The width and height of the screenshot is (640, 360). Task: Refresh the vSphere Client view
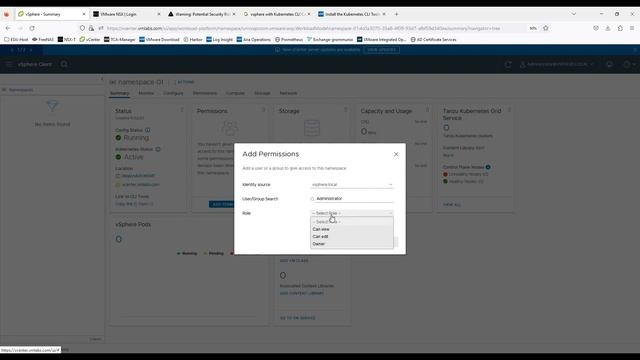click(x=508, y=64)
